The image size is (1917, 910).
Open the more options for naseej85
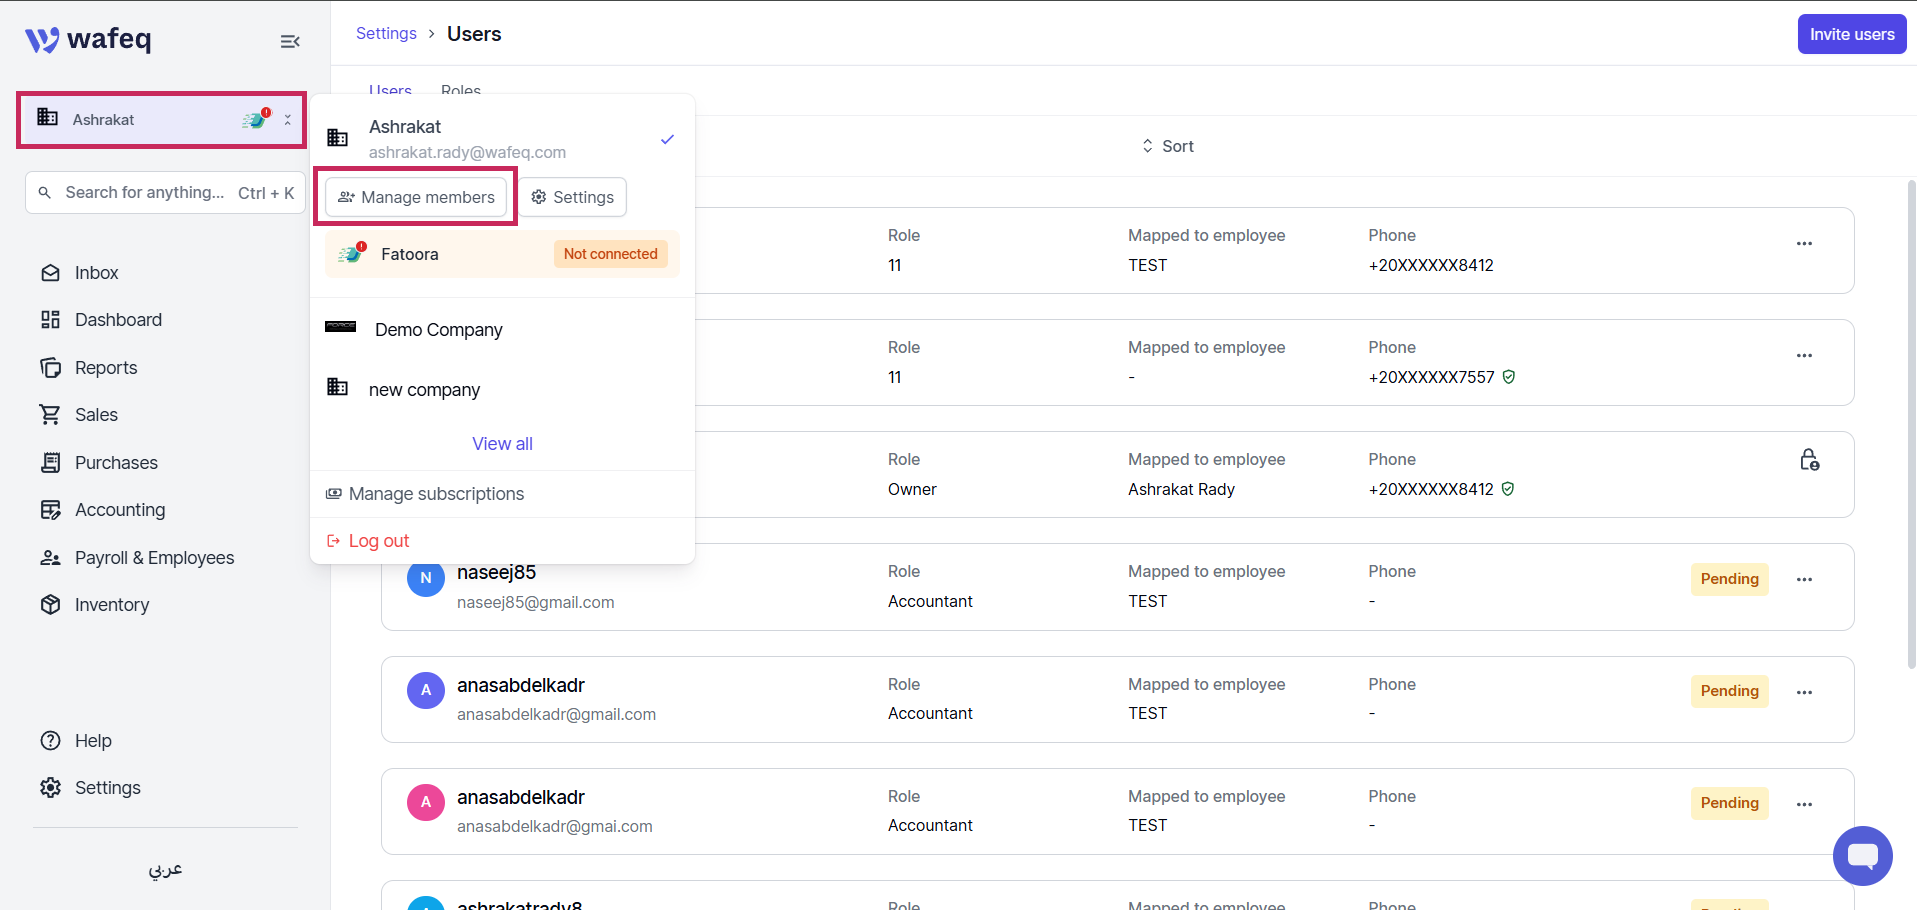pyautogui.click(x=1804, y=580)
